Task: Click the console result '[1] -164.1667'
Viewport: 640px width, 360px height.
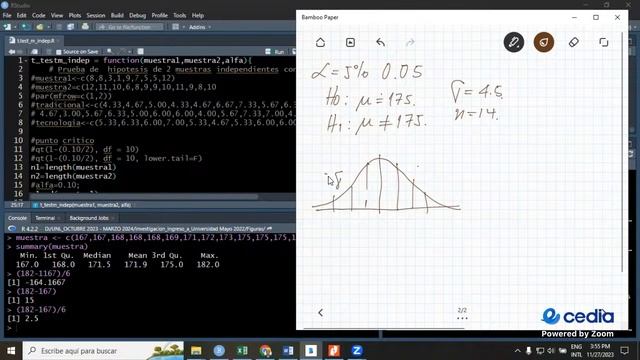Action: click(x=36, y=282)
